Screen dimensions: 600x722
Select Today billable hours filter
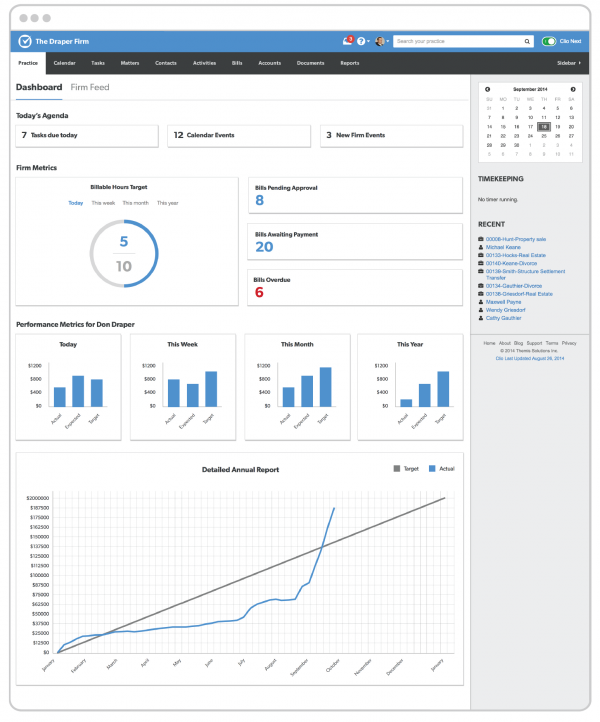[x=76, y=203]
